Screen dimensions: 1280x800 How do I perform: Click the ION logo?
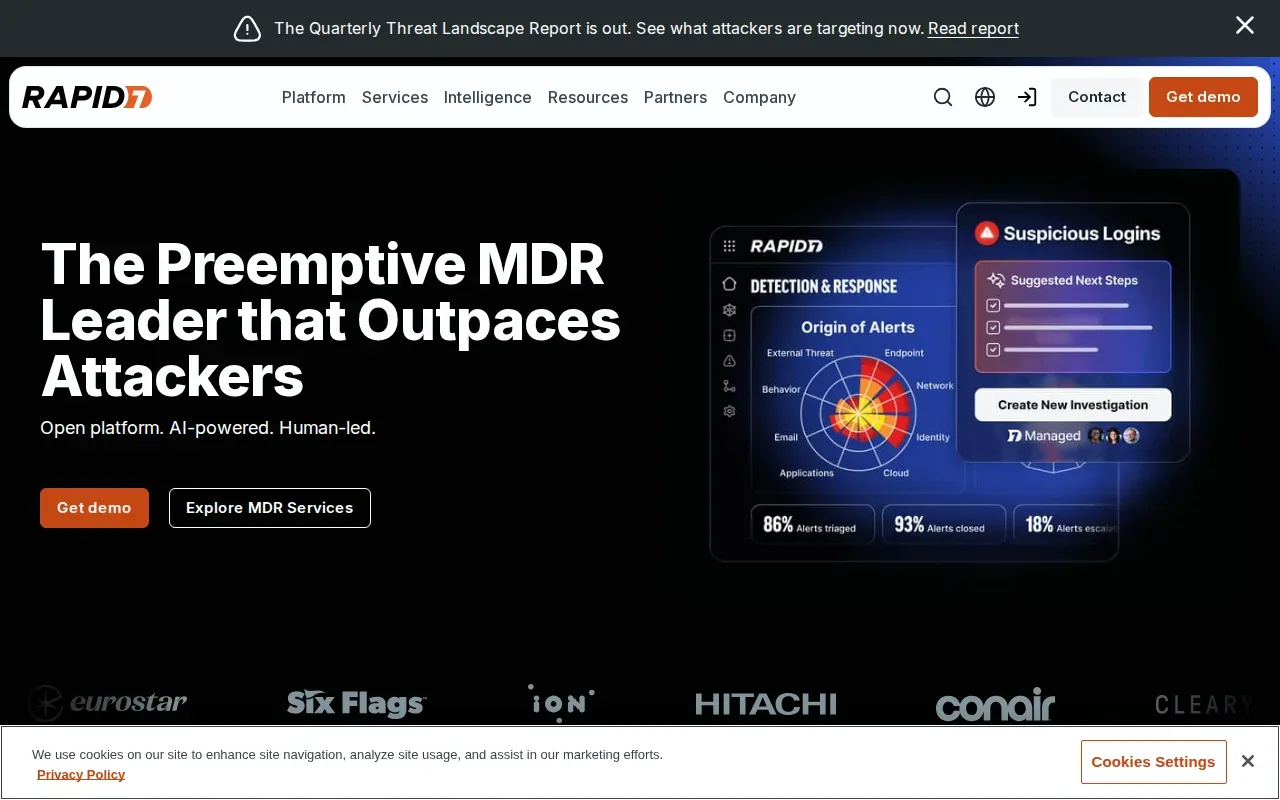pos(561,703)
